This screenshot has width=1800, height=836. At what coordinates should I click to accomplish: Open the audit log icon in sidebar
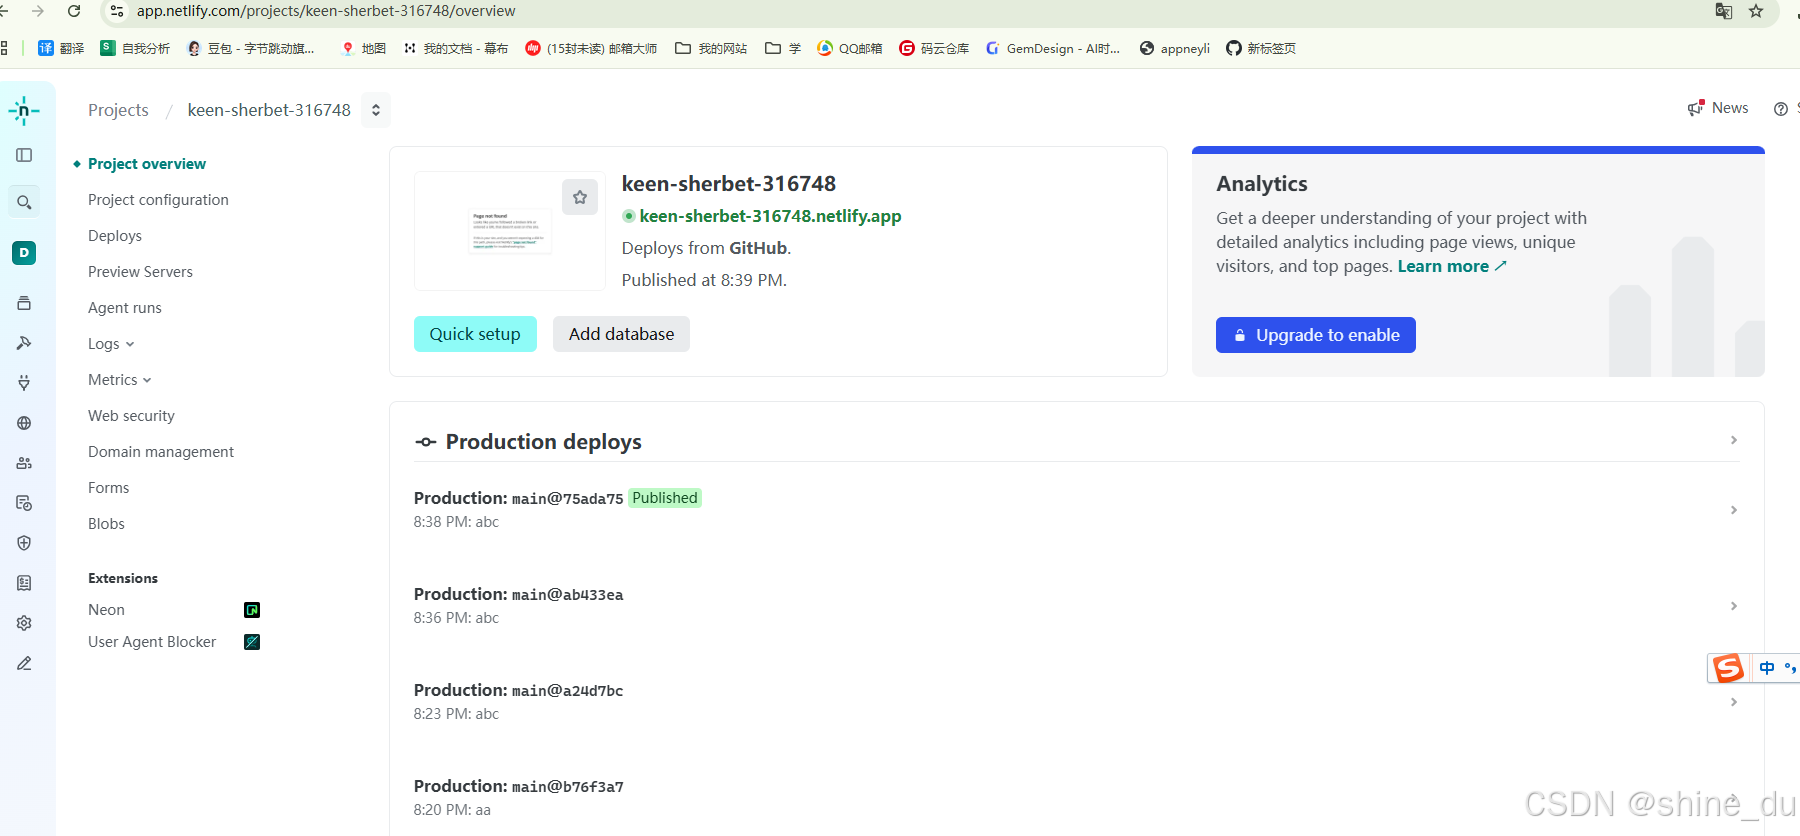click(x=24, y=503)
